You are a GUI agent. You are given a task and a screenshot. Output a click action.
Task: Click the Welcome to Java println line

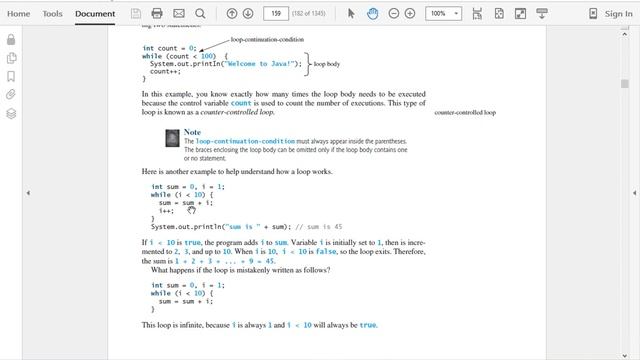[226, 64]
